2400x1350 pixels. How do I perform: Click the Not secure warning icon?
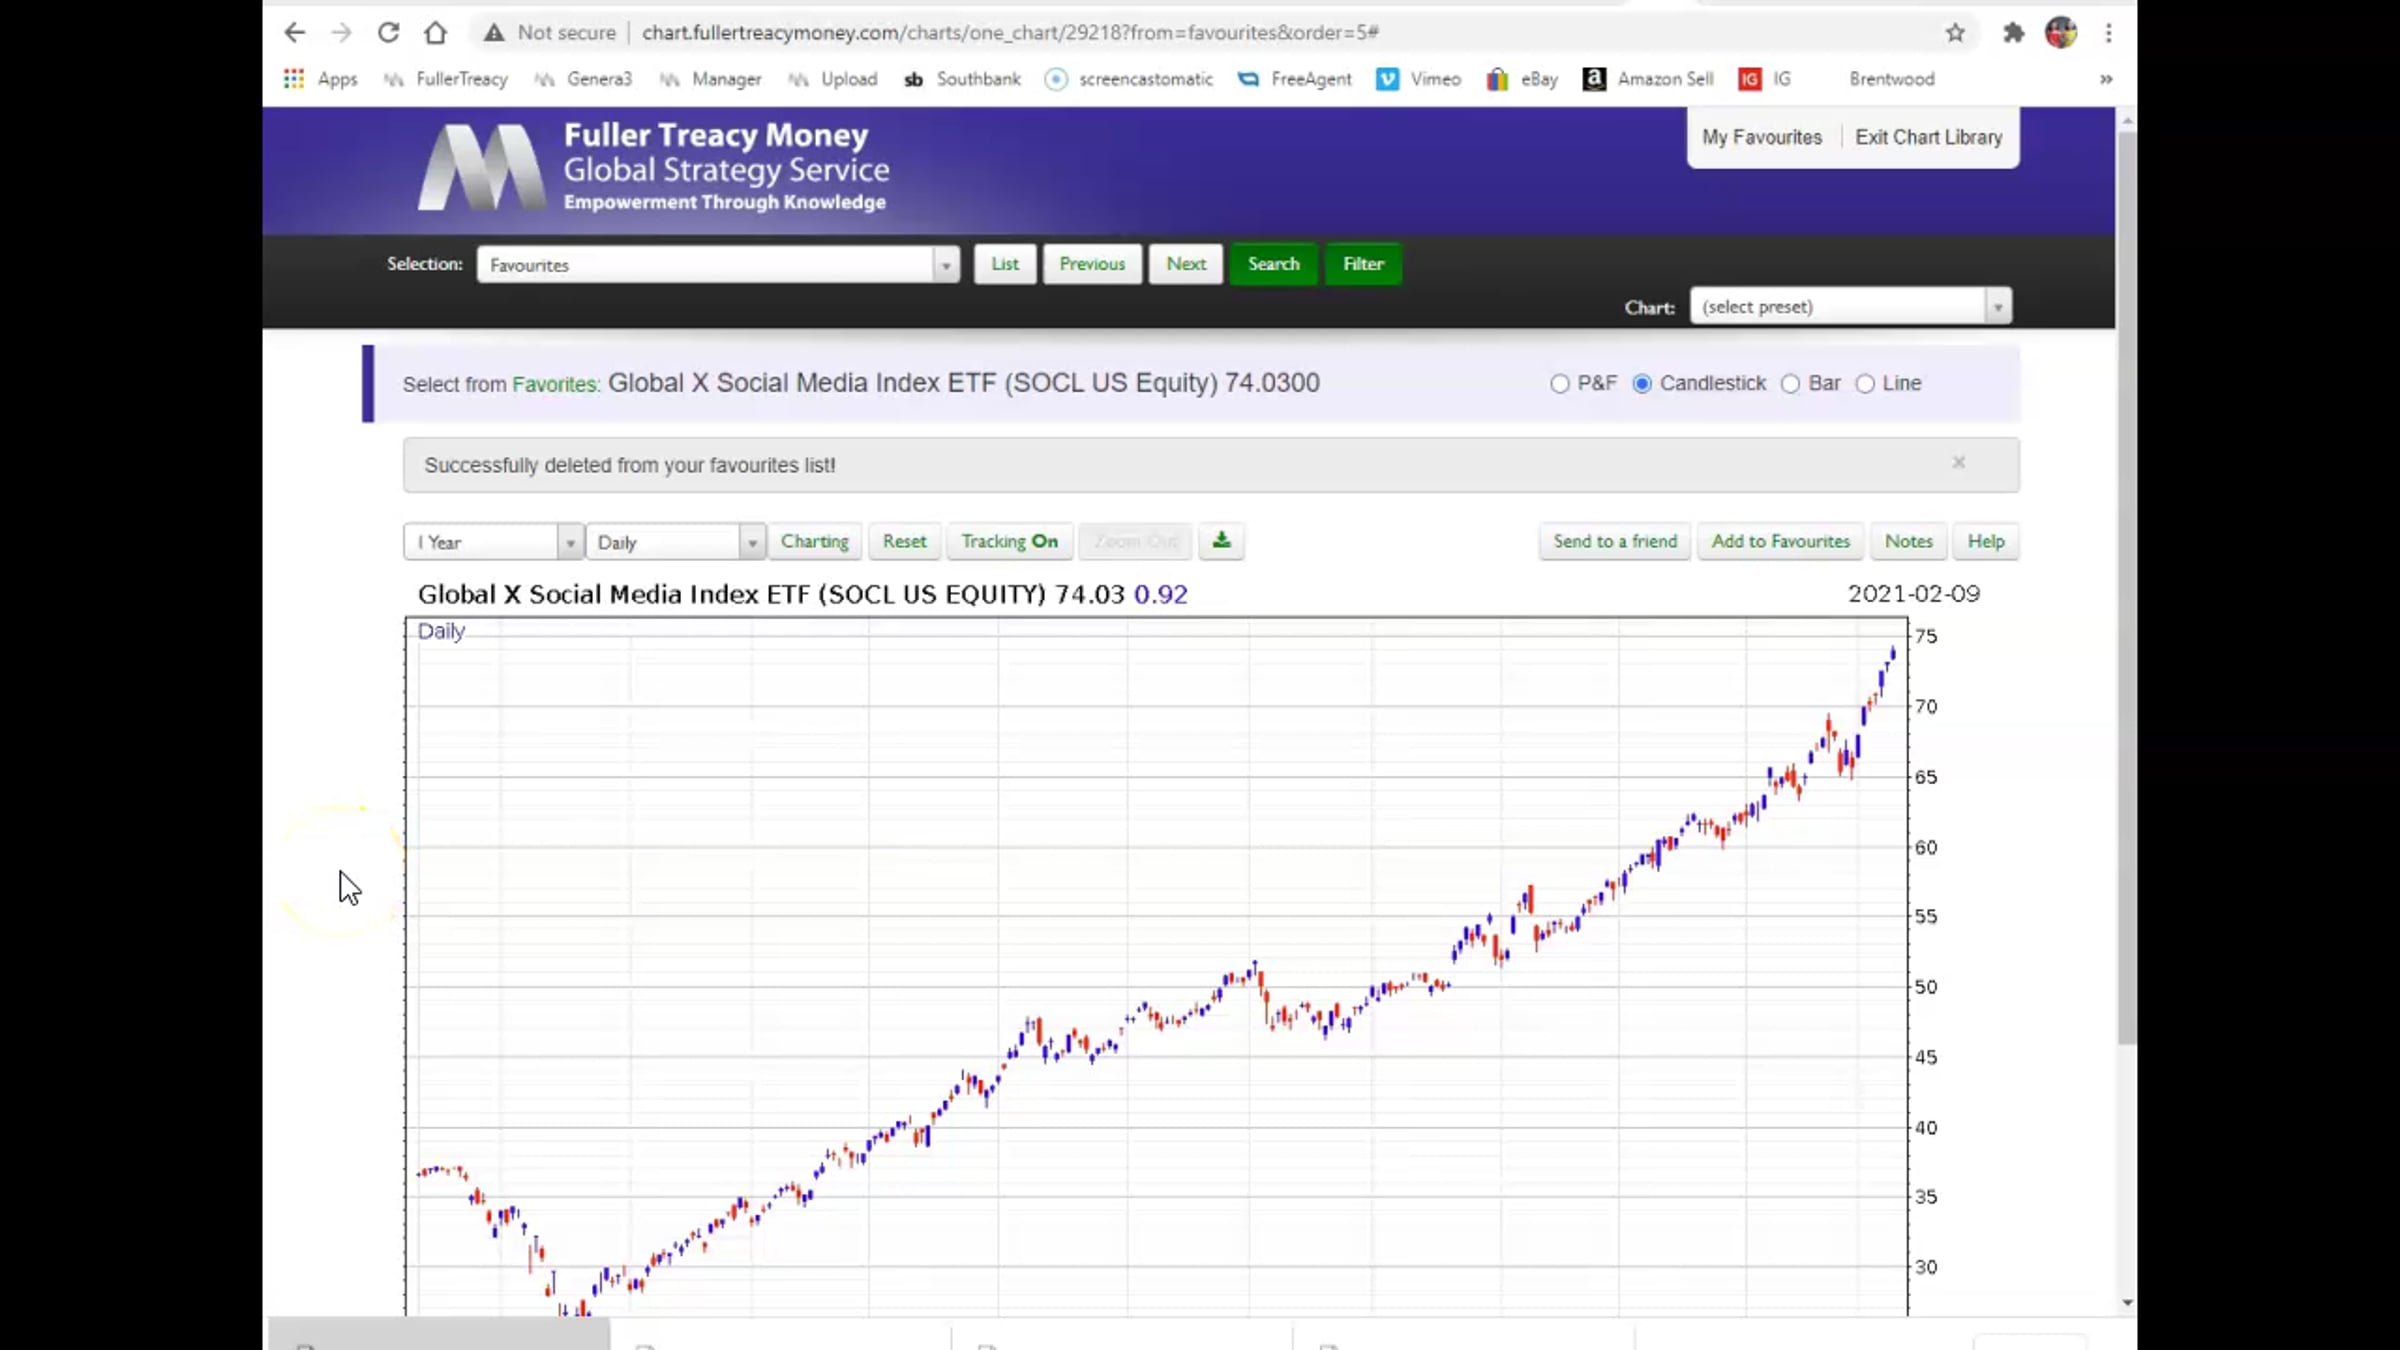(x=494, y=33)
